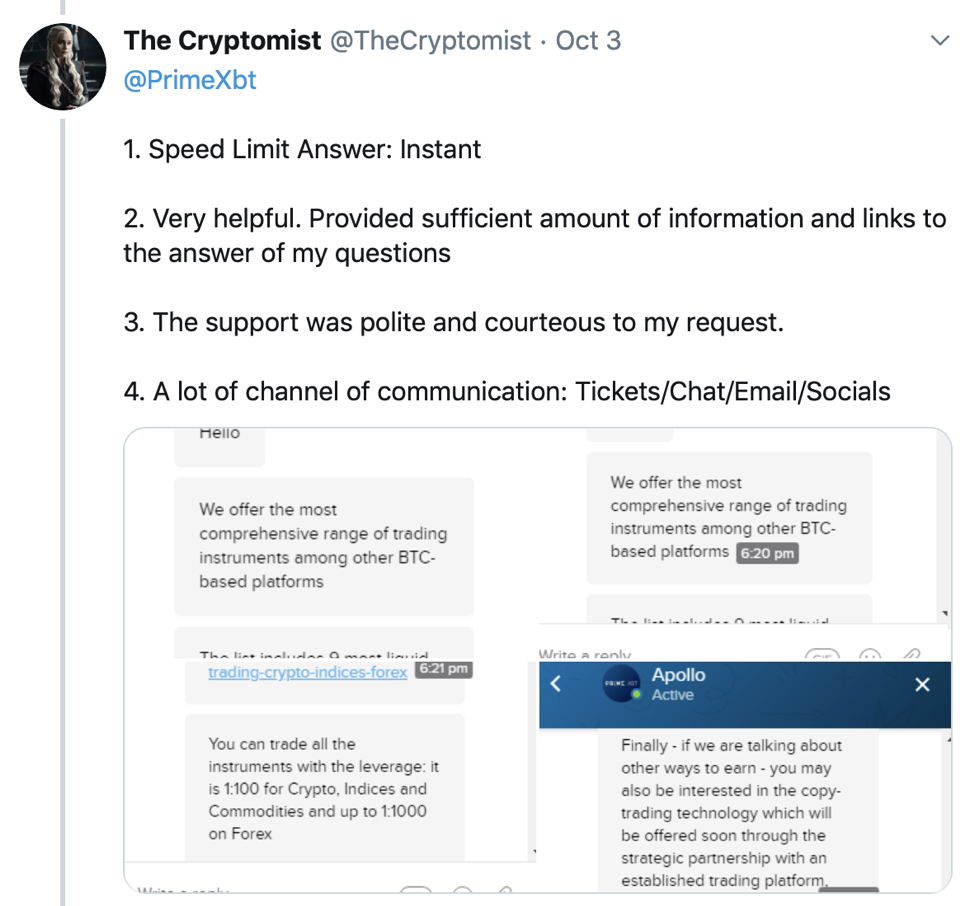974x906 pixels.
Task: Close the Apollo chat window
Action: click(922, 685)
